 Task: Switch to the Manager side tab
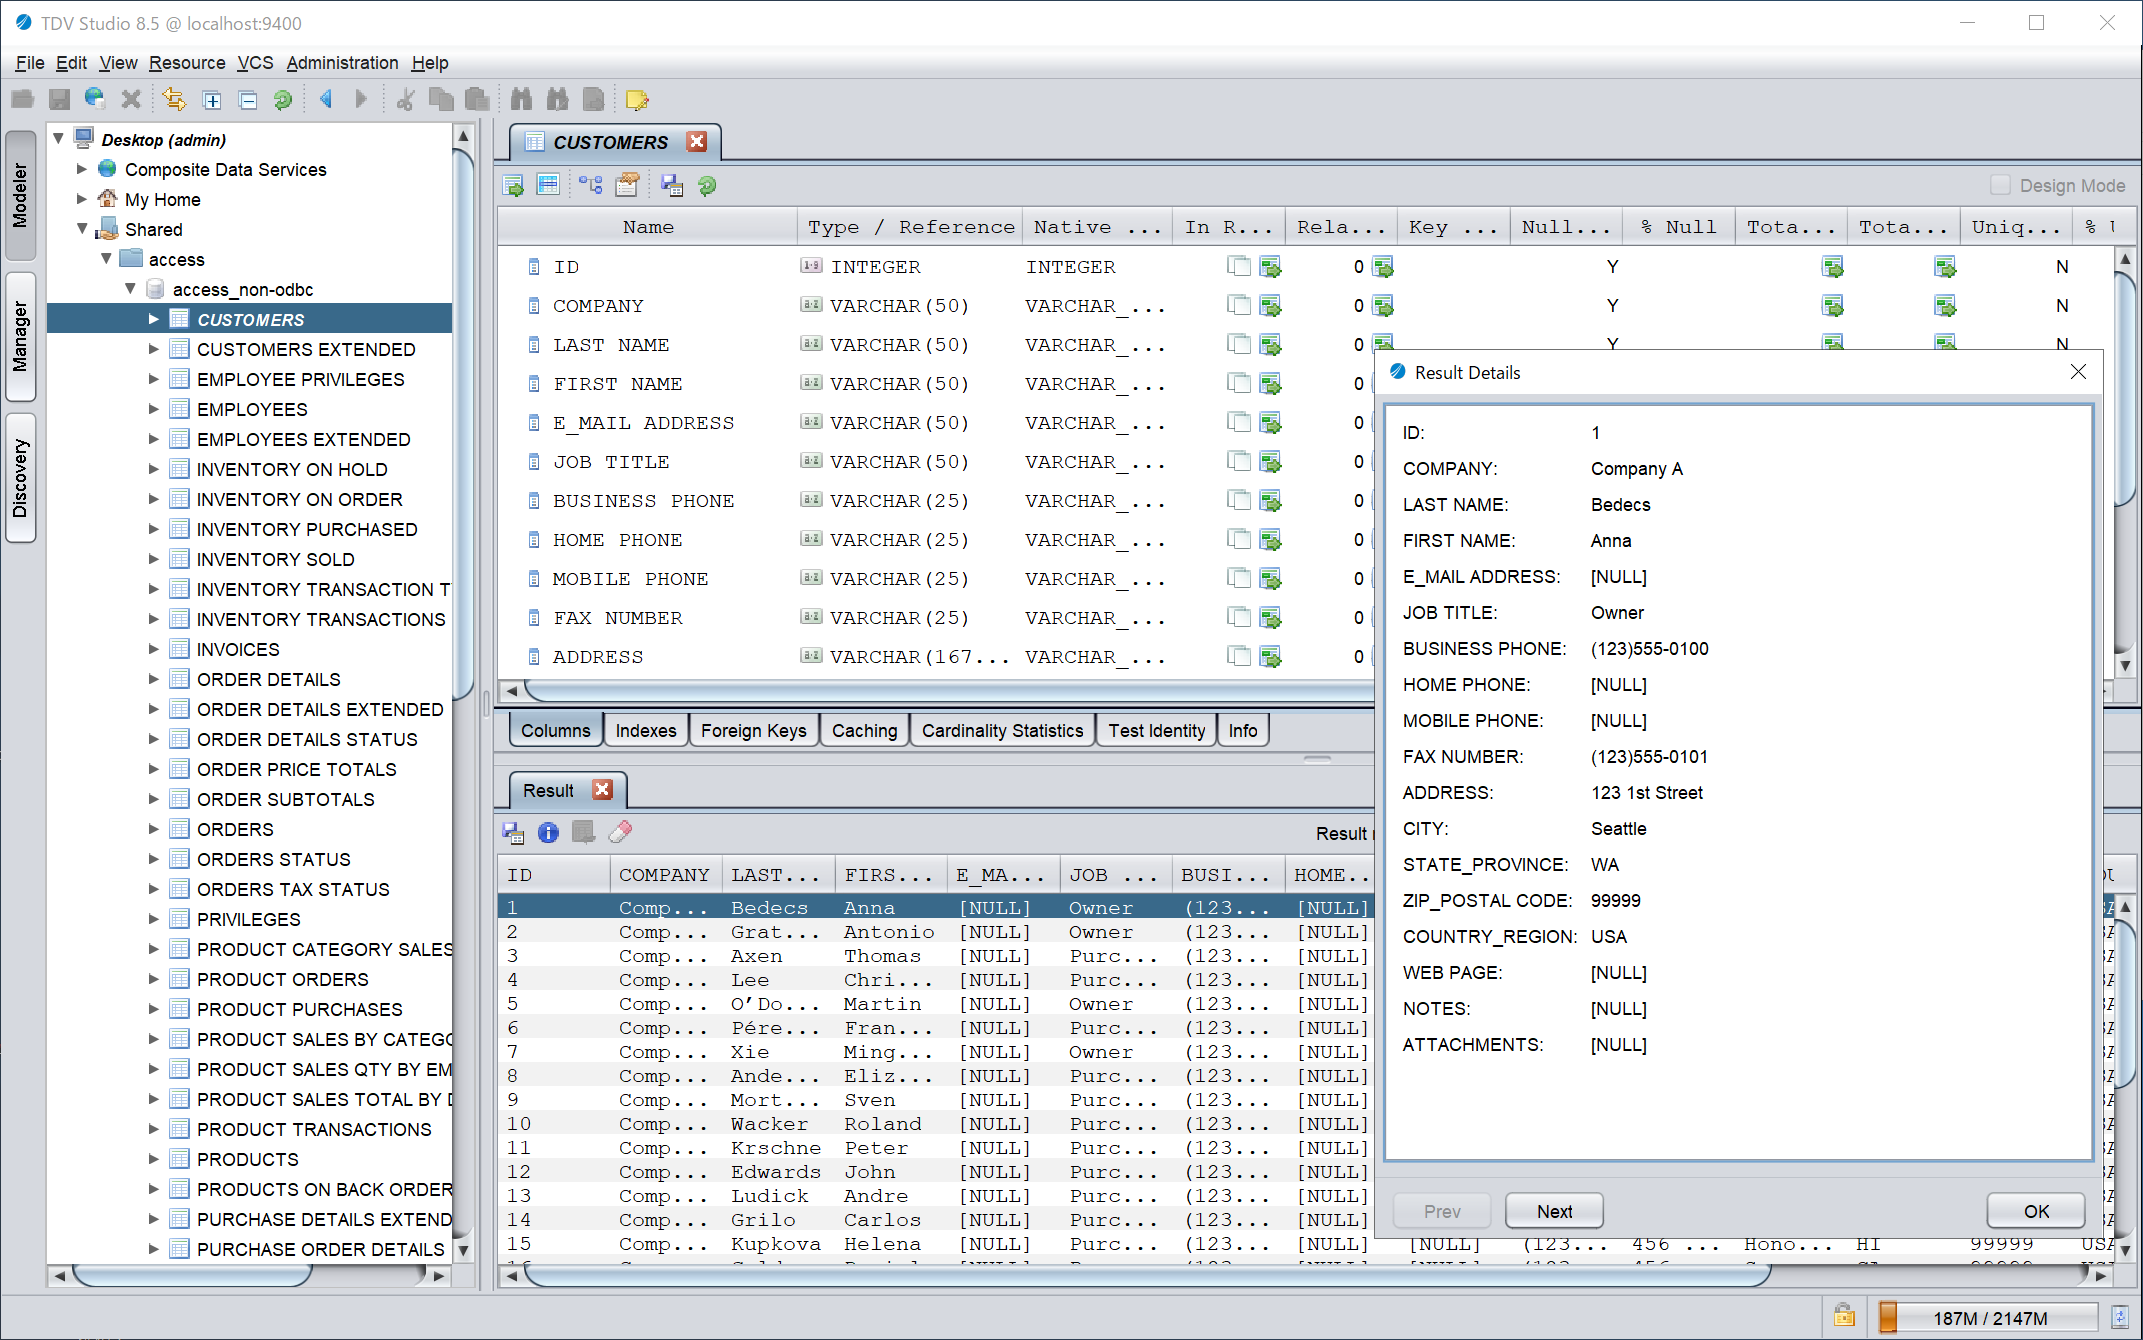(x=20, y=337)
